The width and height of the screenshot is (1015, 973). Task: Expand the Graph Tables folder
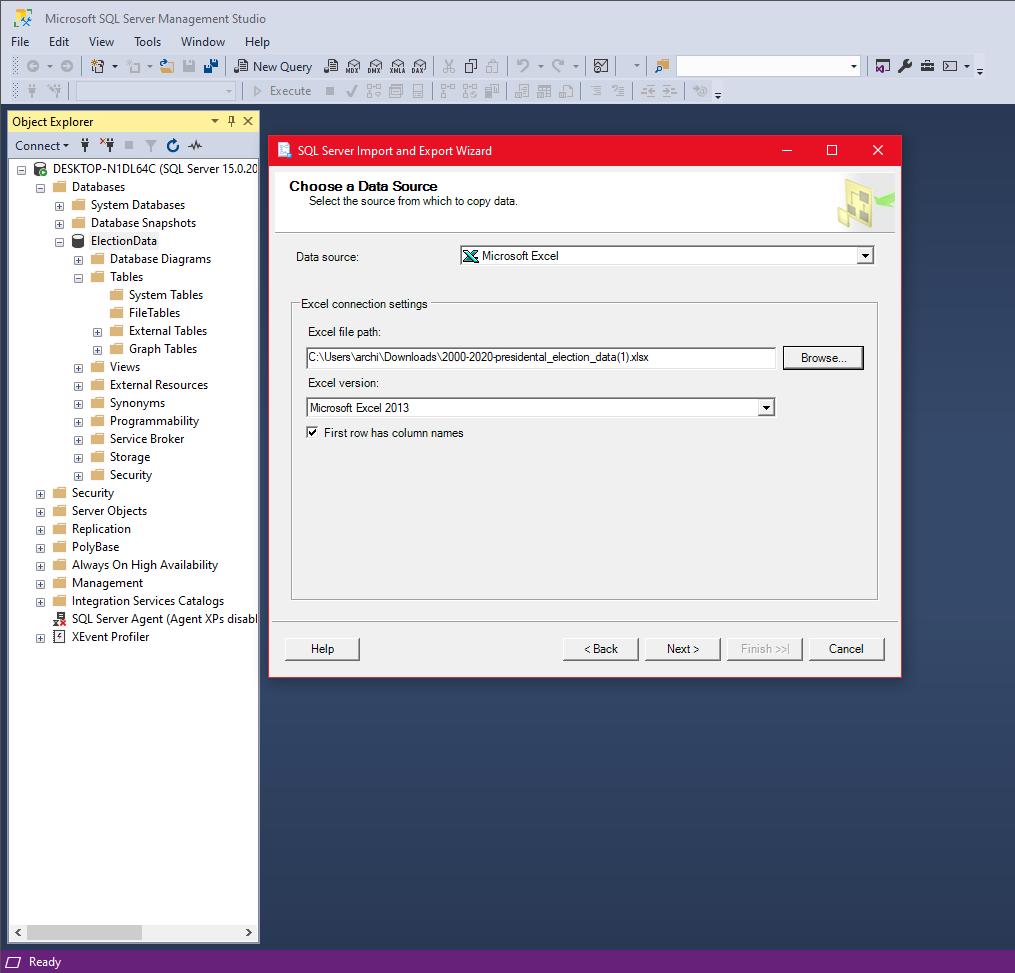click(97, 349)
